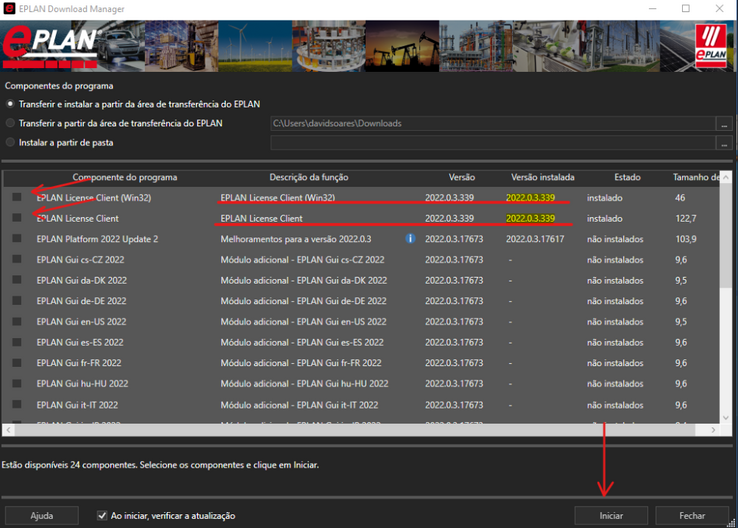Check EPLAN Gui en-US 2022 checkbox
Screen dimensions: 738x528
(x=17, y=321)
